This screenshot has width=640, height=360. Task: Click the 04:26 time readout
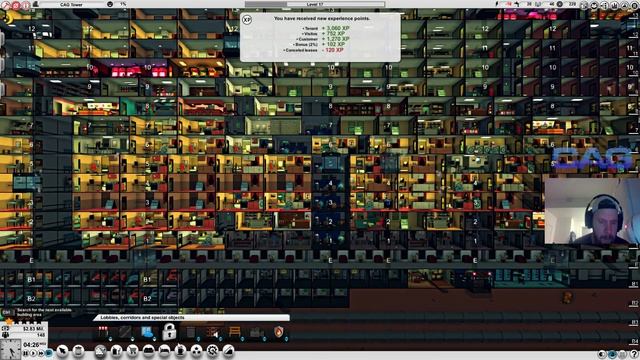31,345
